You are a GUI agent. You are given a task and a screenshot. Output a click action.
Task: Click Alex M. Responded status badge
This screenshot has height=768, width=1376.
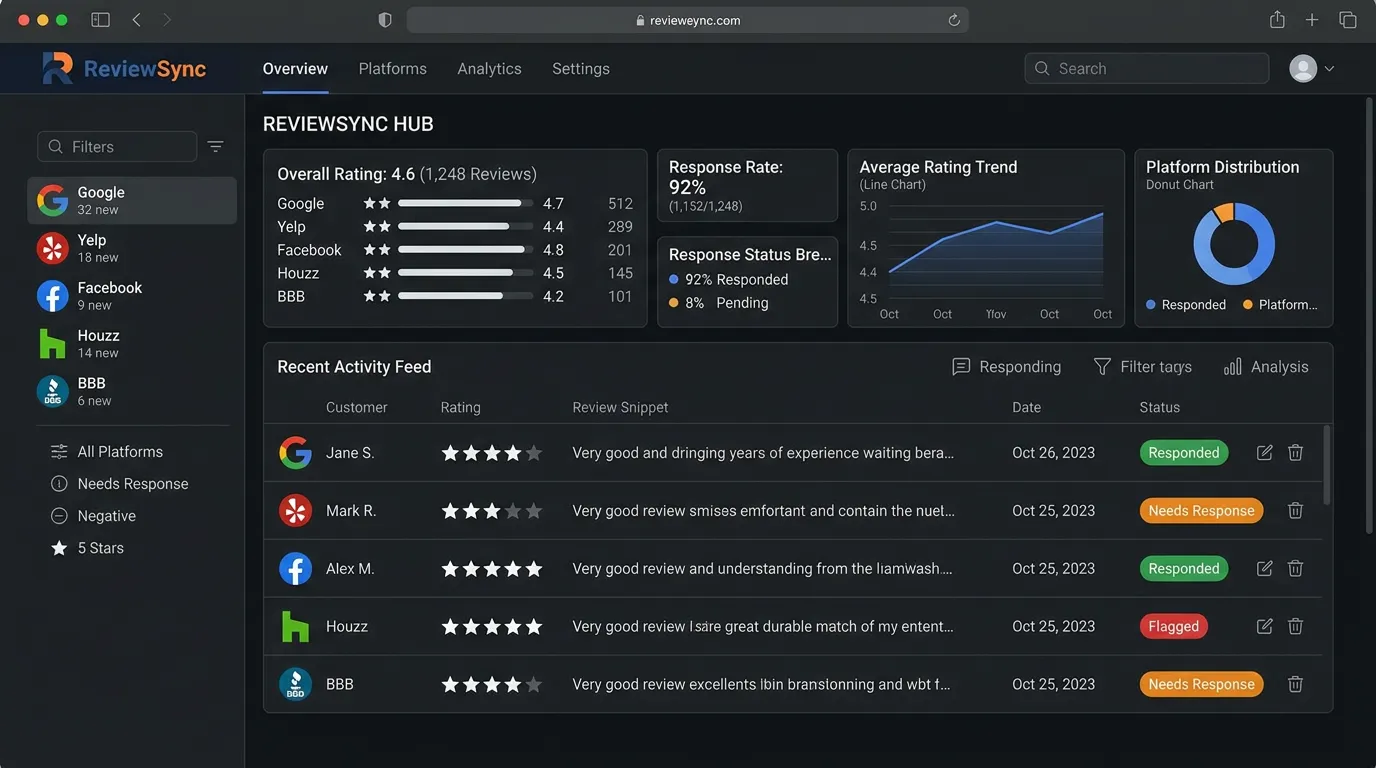pos(1184,569)
